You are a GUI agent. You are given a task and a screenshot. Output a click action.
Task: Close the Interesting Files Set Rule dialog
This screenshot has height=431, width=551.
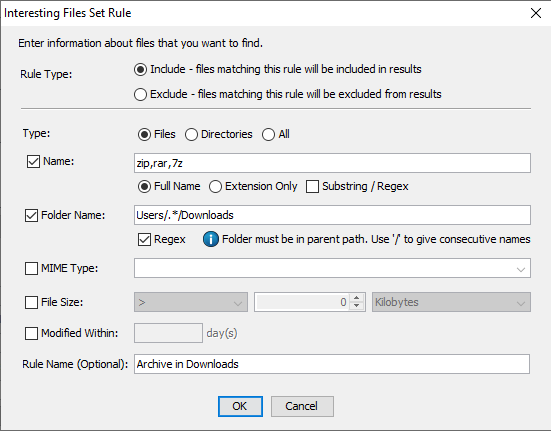[536, 13]
